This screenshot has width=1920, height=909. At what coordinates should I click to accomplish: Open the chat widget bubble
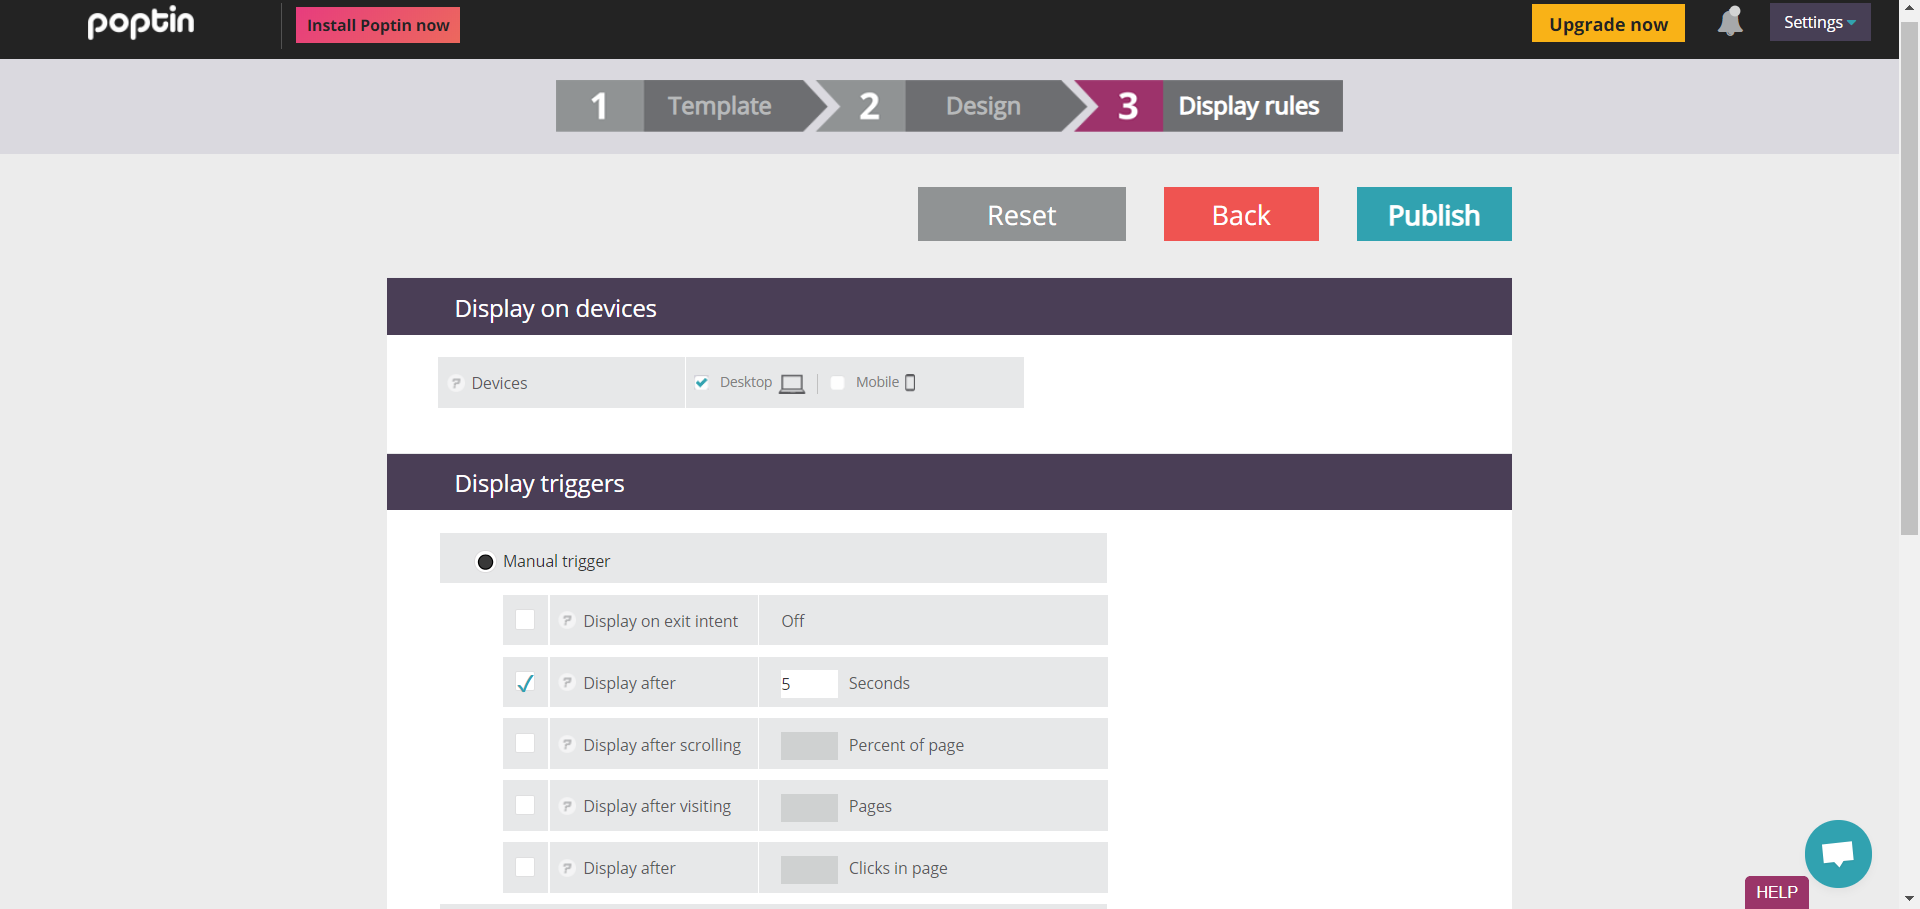(1839, 854)
